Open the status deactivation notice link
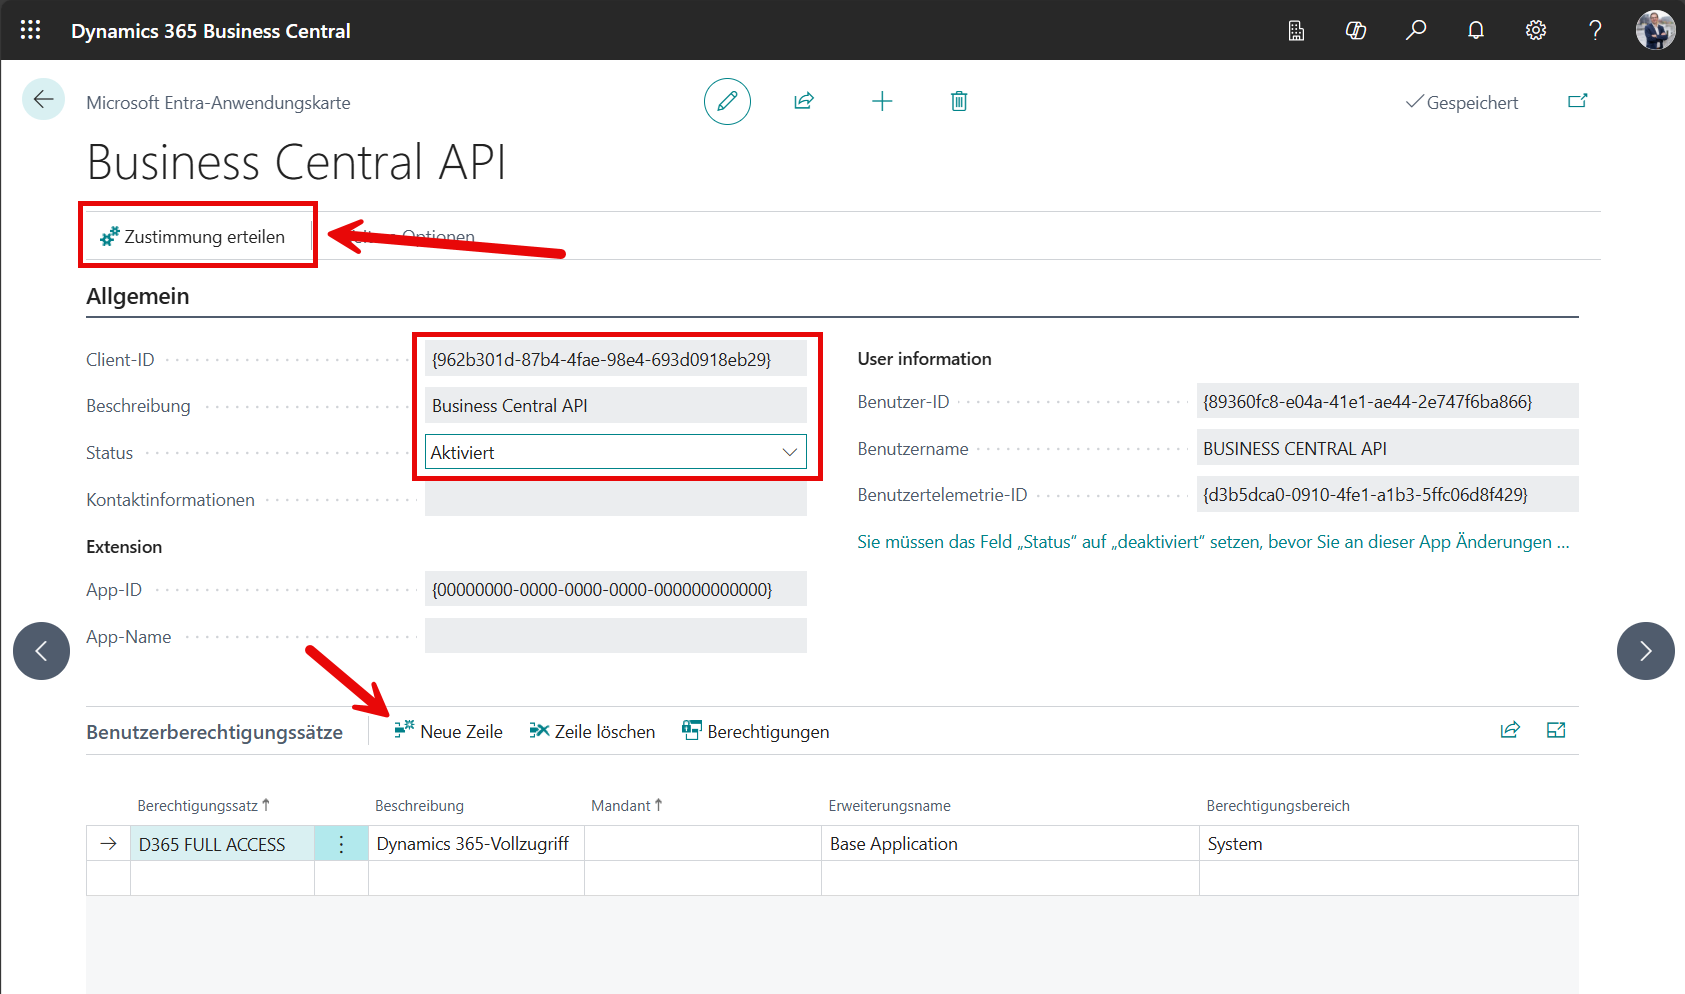1685x994 pixels. coord(1213,541)
